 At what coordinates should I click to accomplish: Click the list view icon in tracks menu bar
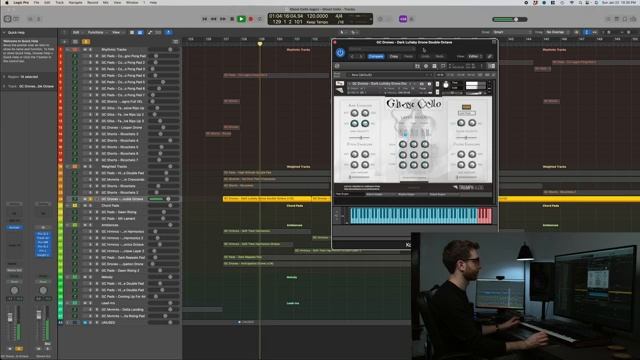pos(132,32)
